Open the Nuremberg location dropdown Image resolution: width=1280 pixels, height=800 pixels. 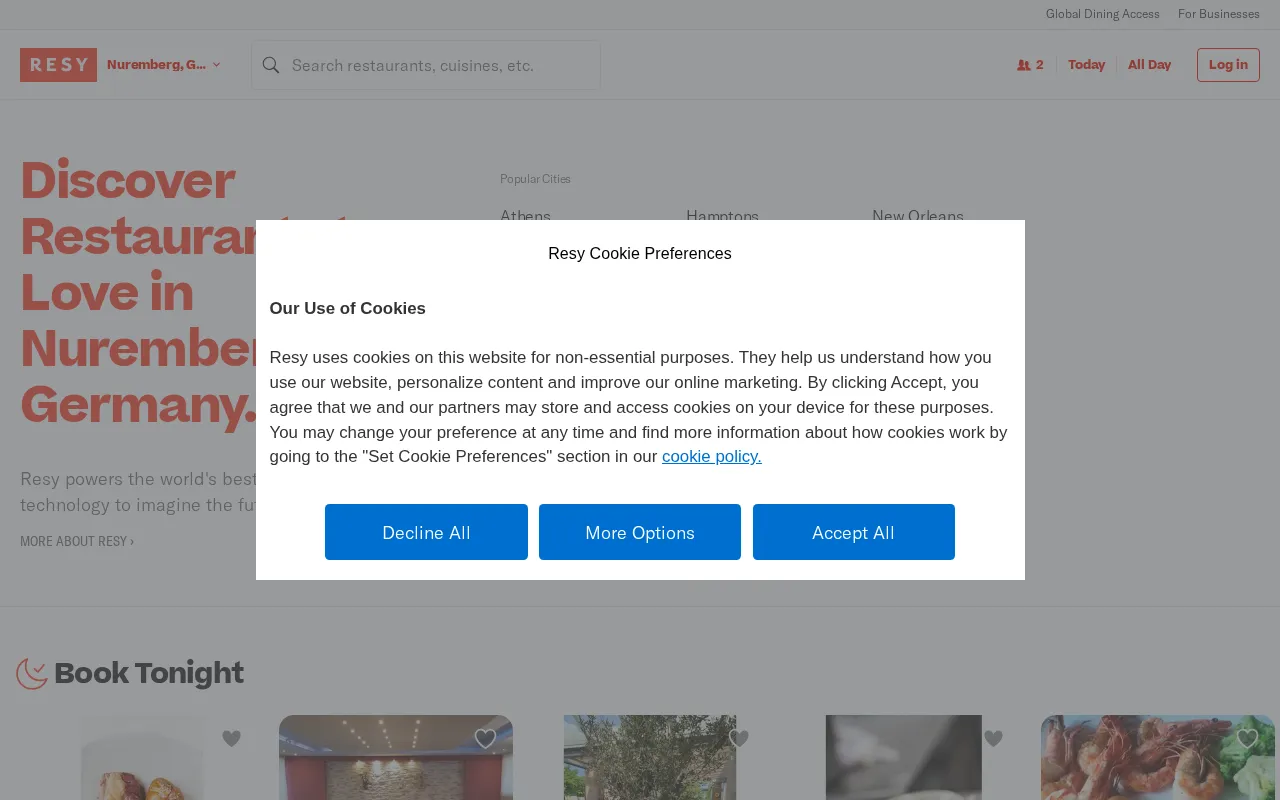(x=163, y=65)
